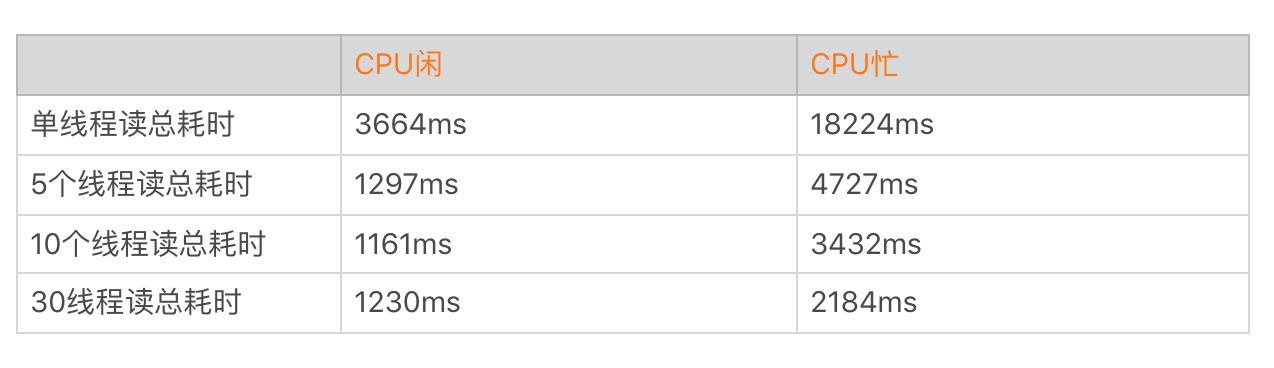1274x368 pixels.
Task: Click the 18224ms cell
Action: (872, 125)
